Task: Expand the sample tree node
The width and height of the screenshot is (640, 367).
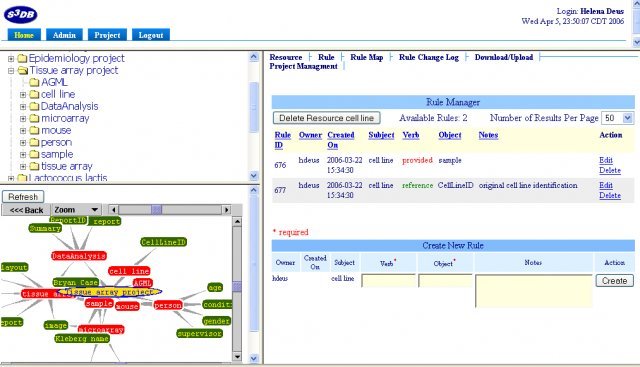Action: pyautogui.click(x=23, y=155)
